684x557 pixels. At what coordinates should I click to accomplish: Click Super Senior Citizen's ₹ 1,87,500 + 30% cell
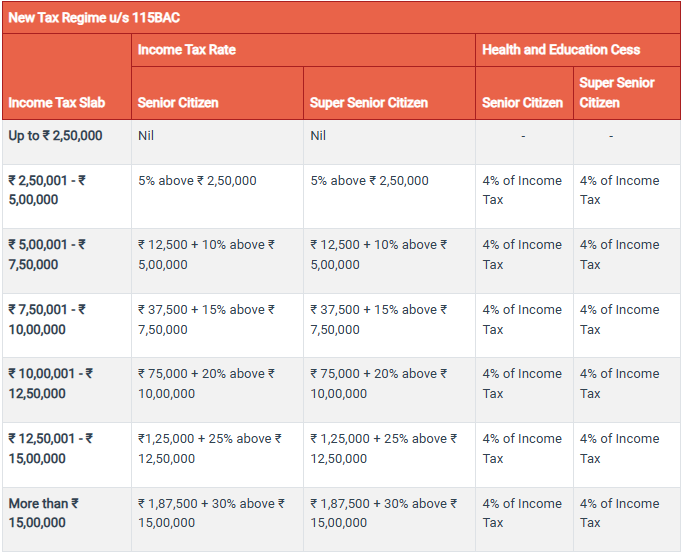tap(383, 513)
